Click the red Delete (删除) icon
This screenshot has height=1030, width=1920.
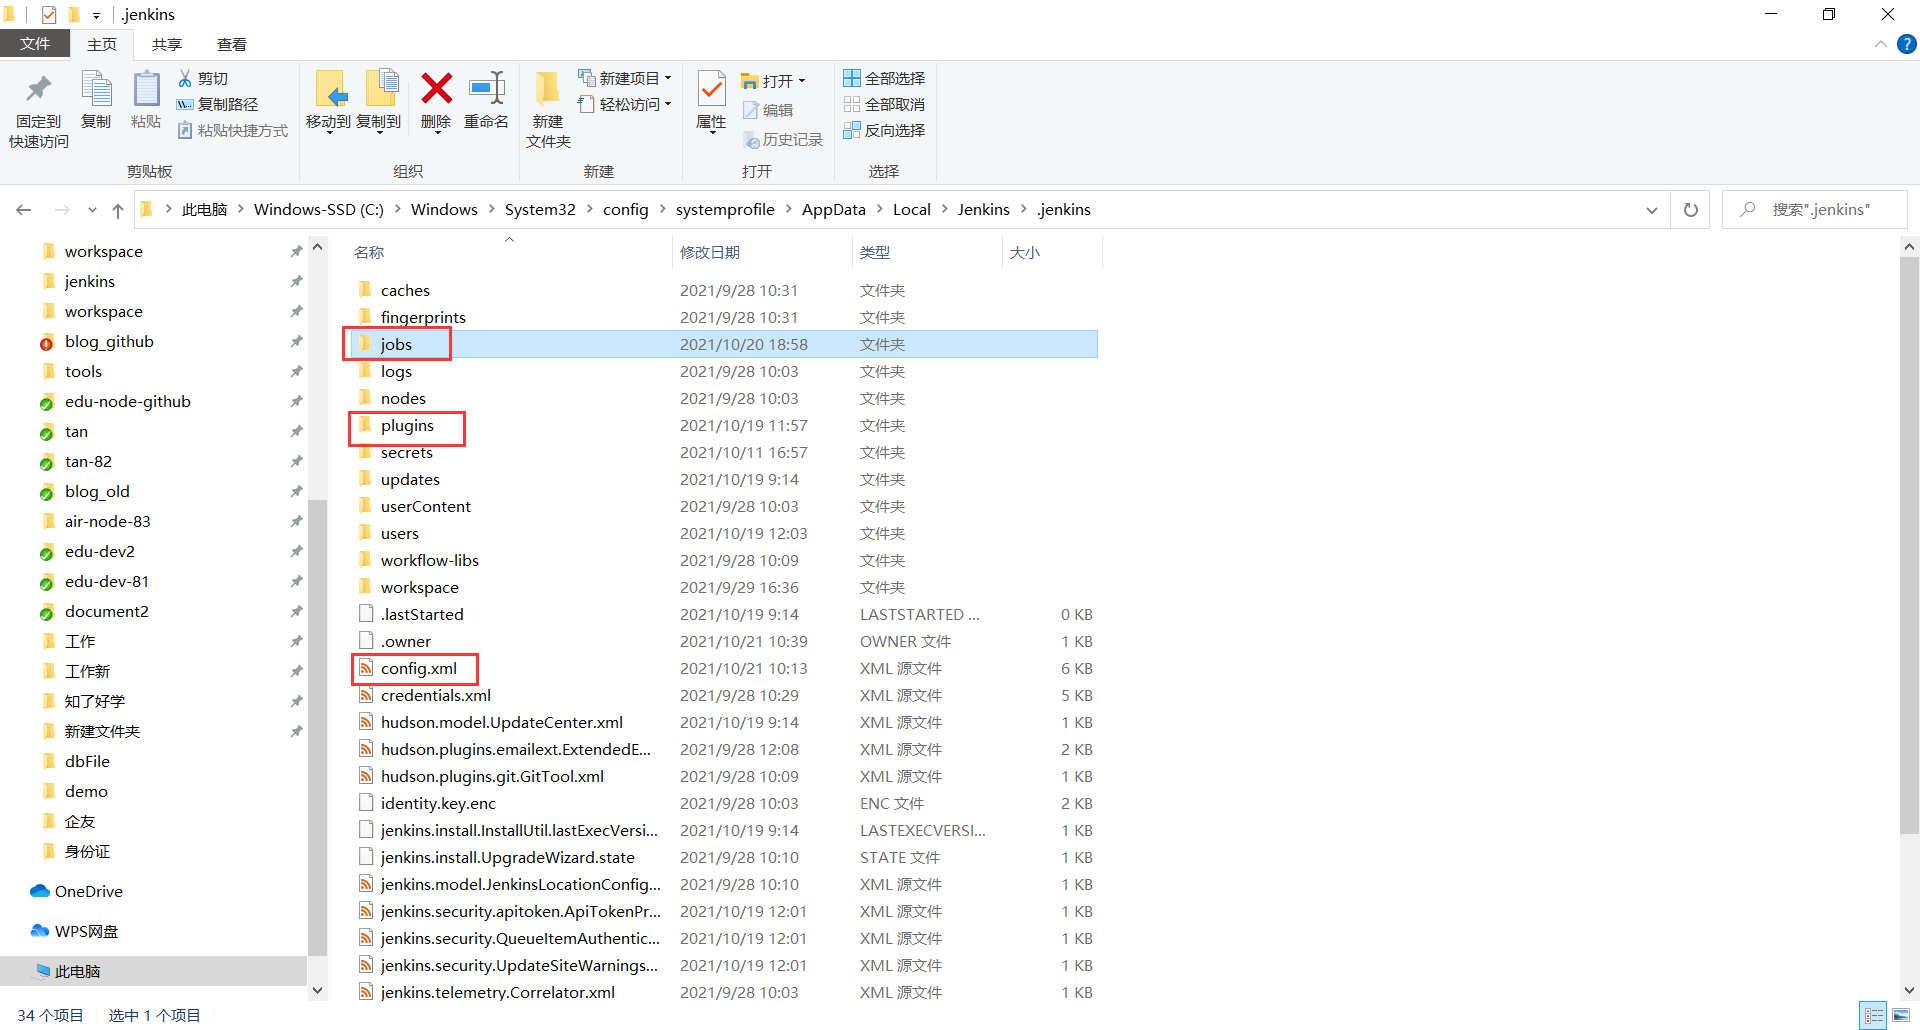(436, 88)
